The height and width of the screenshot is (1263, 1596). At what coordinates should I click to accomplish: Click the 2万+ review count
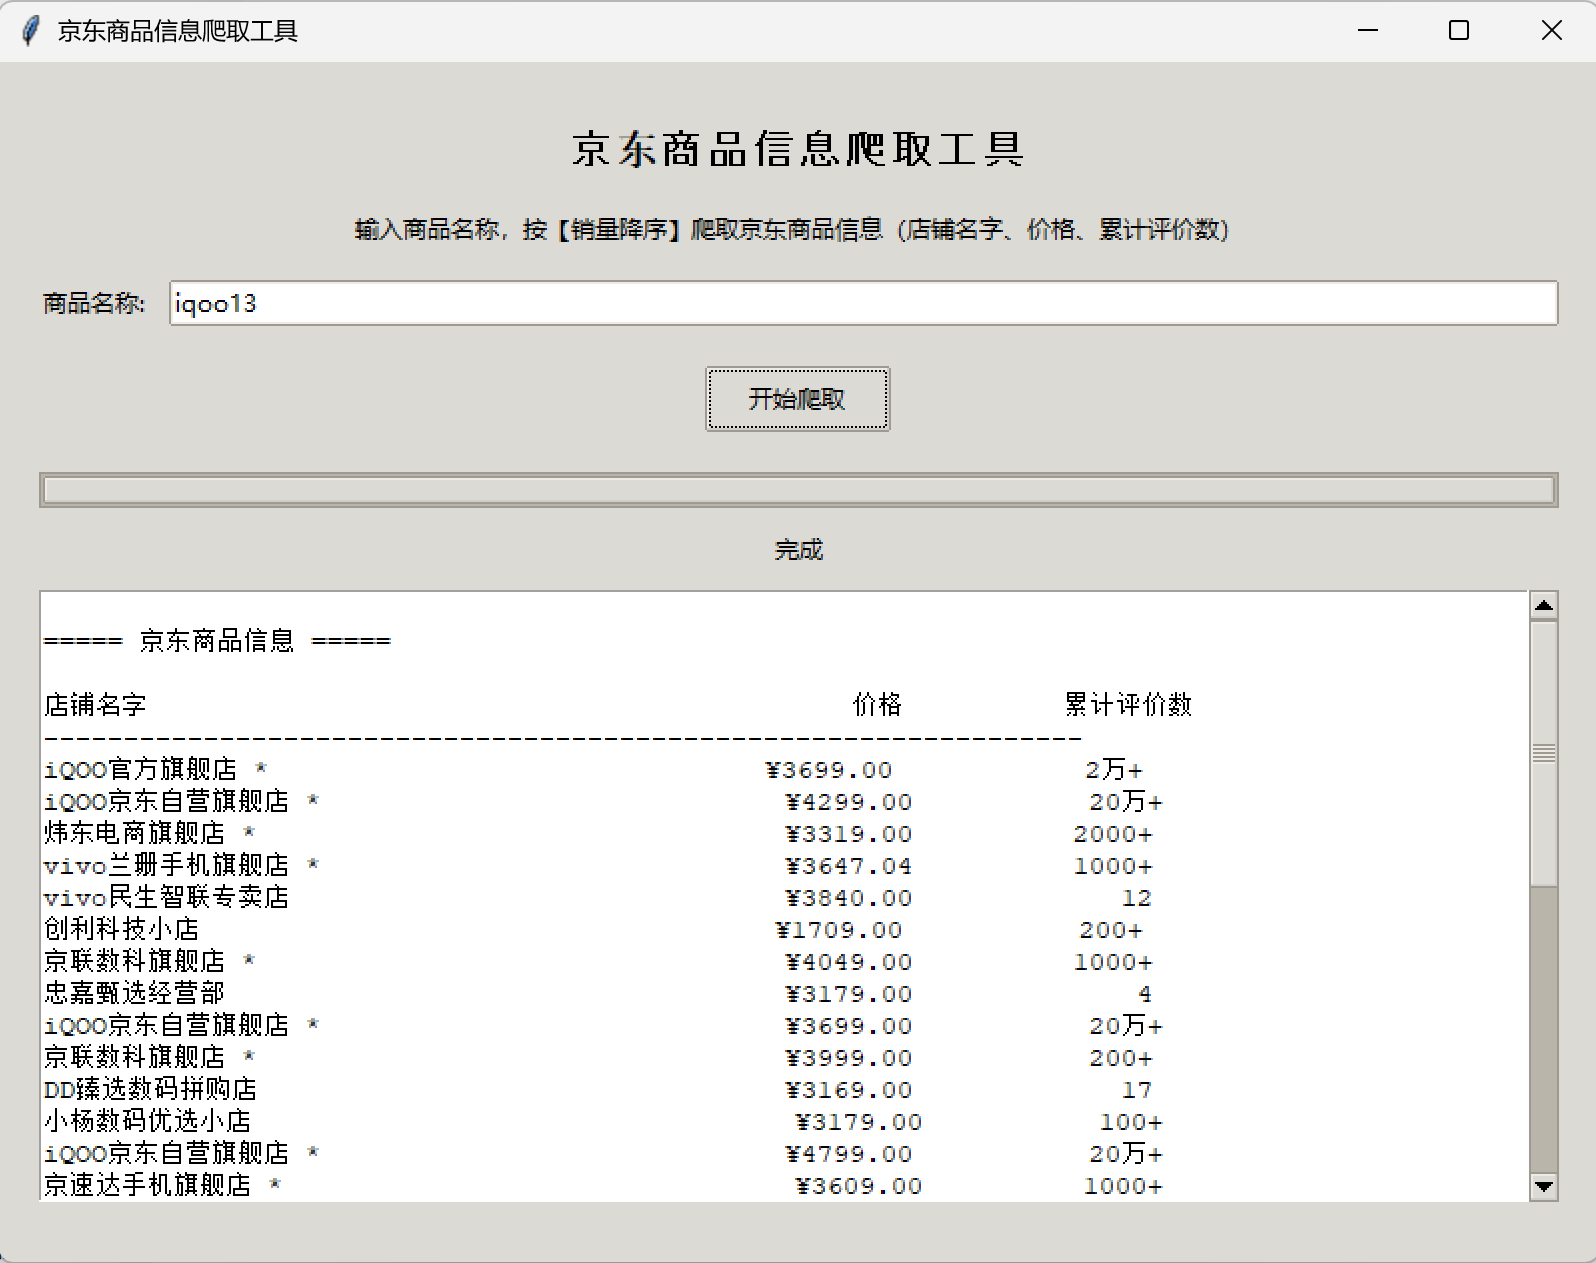pos(1113,770)
